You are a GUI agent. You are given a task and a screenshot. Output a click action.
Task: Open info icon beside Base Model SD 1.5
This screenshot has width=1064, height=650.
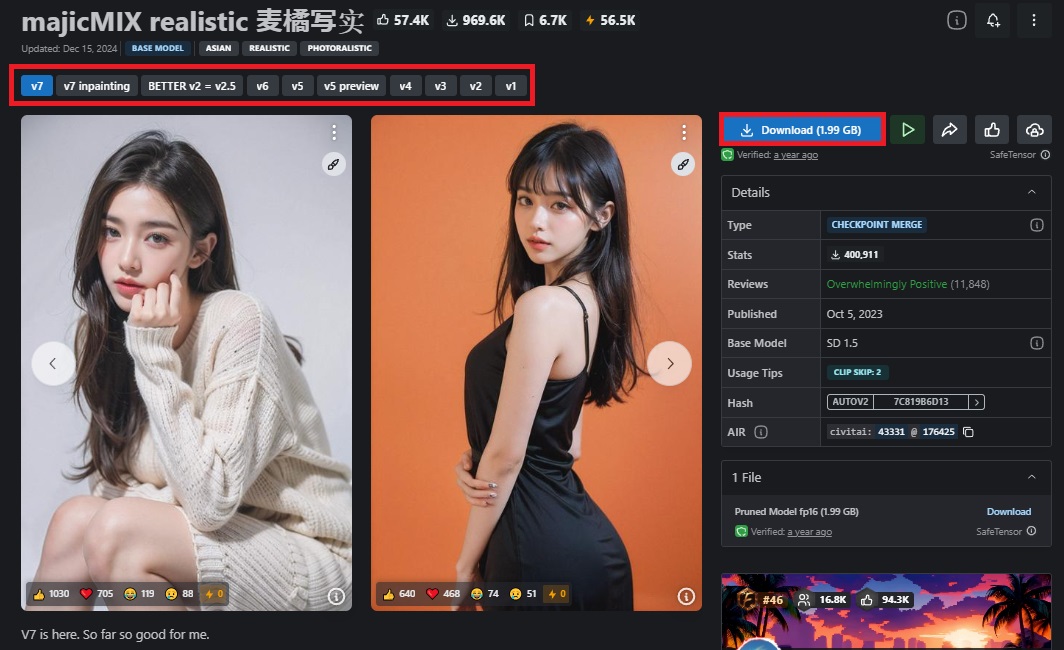coord(1037,343)
